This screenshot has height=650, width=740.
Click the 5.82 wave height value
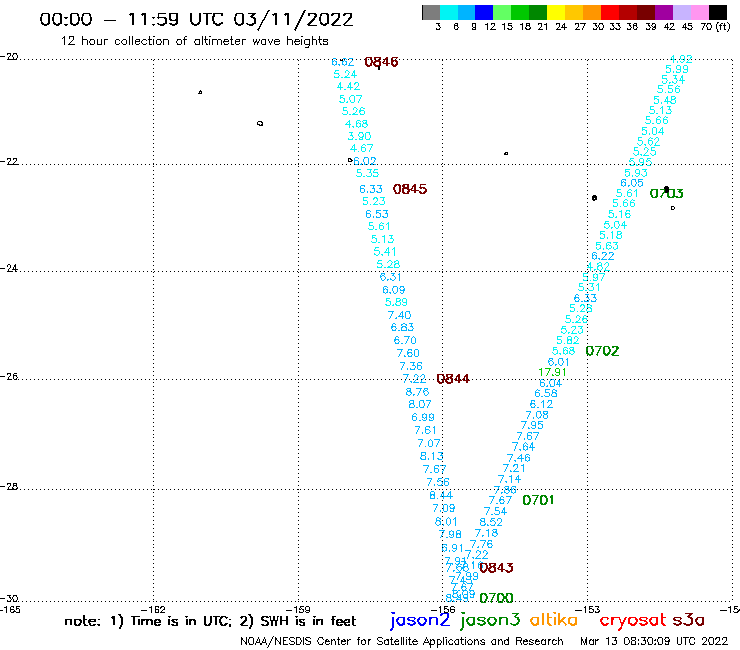click(567, 340)
